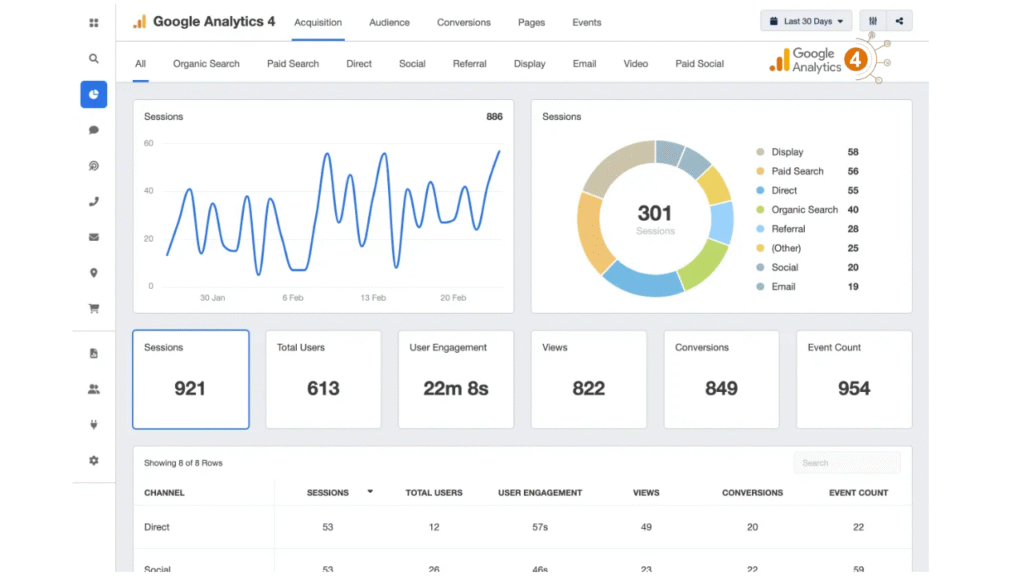Open the filter sliders settings button

[x=873, y=21]
